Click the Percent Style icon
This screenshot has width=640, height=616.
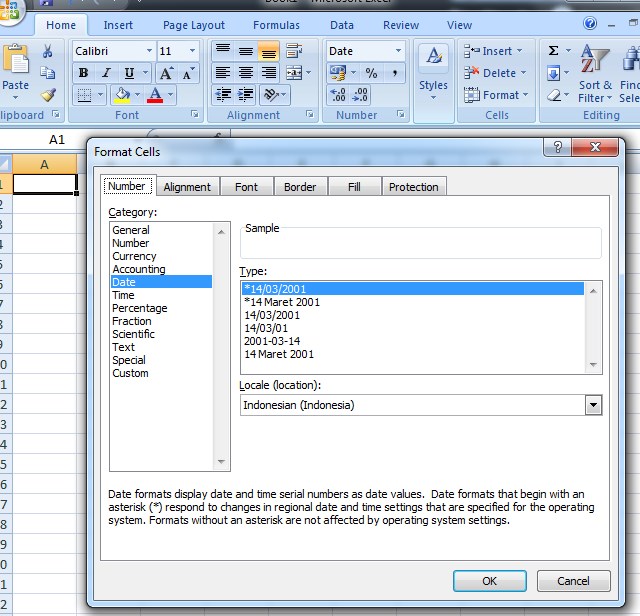(x=371, y=73)
